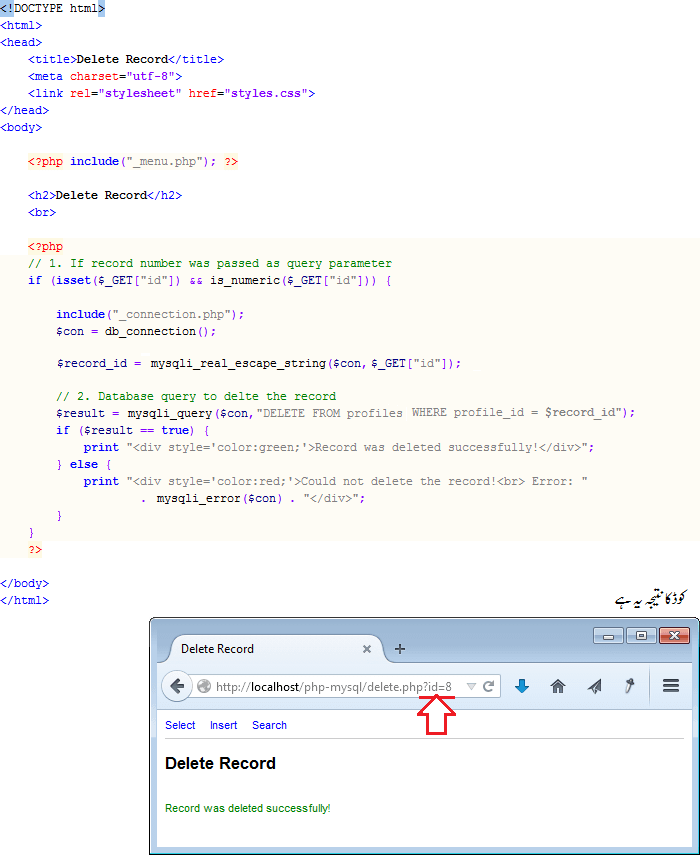The height and width of the screenshot is (855, 700).
Task: Go to the home page icon
Action: point(558,686)
